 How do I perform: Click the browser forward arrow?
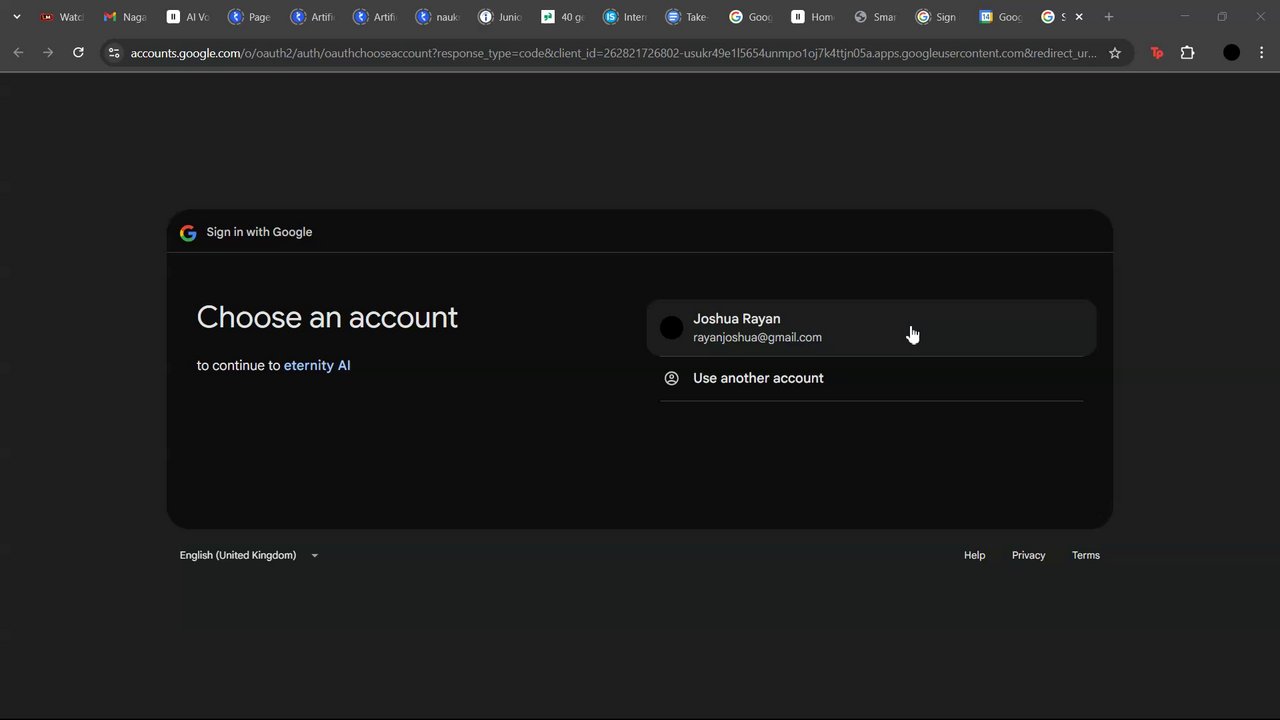(48, 53)
